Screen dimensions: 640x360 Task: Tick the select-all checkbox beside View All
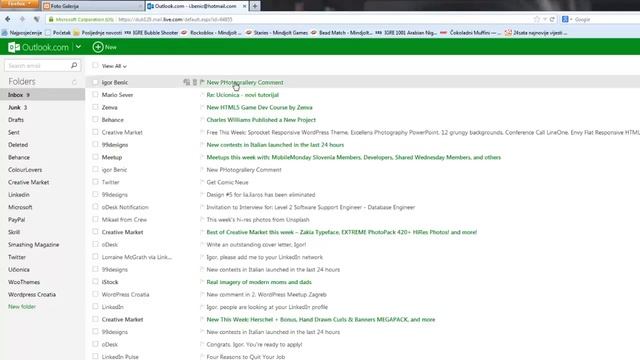(95, 65)
